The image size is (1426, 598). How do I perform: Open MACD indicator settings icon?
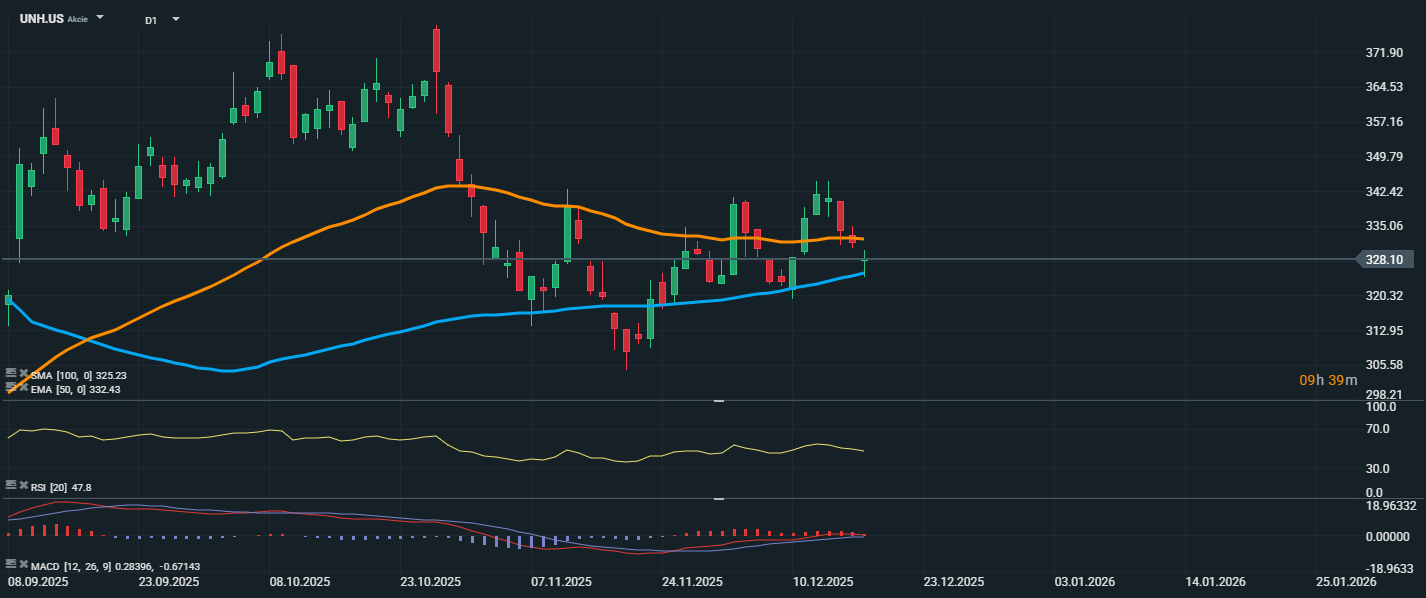coord(10,563)
